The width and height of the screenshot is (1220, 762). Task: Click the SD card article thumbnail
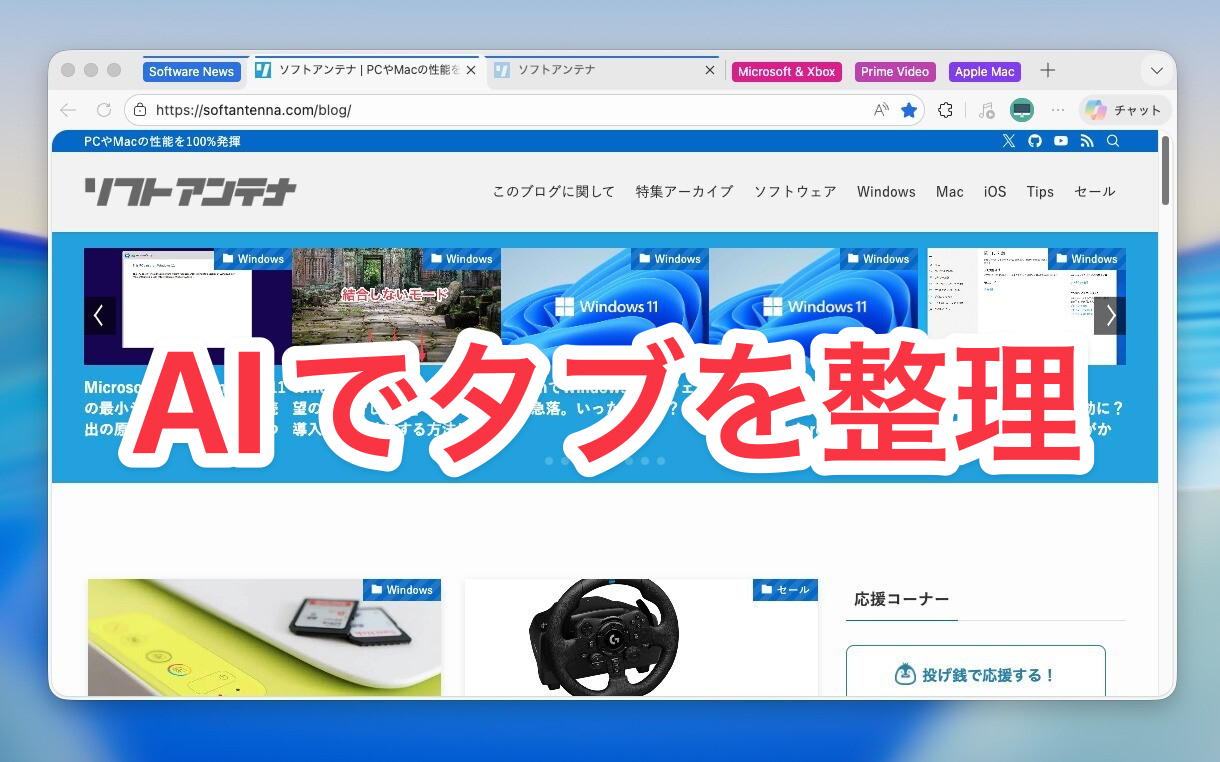264,638
